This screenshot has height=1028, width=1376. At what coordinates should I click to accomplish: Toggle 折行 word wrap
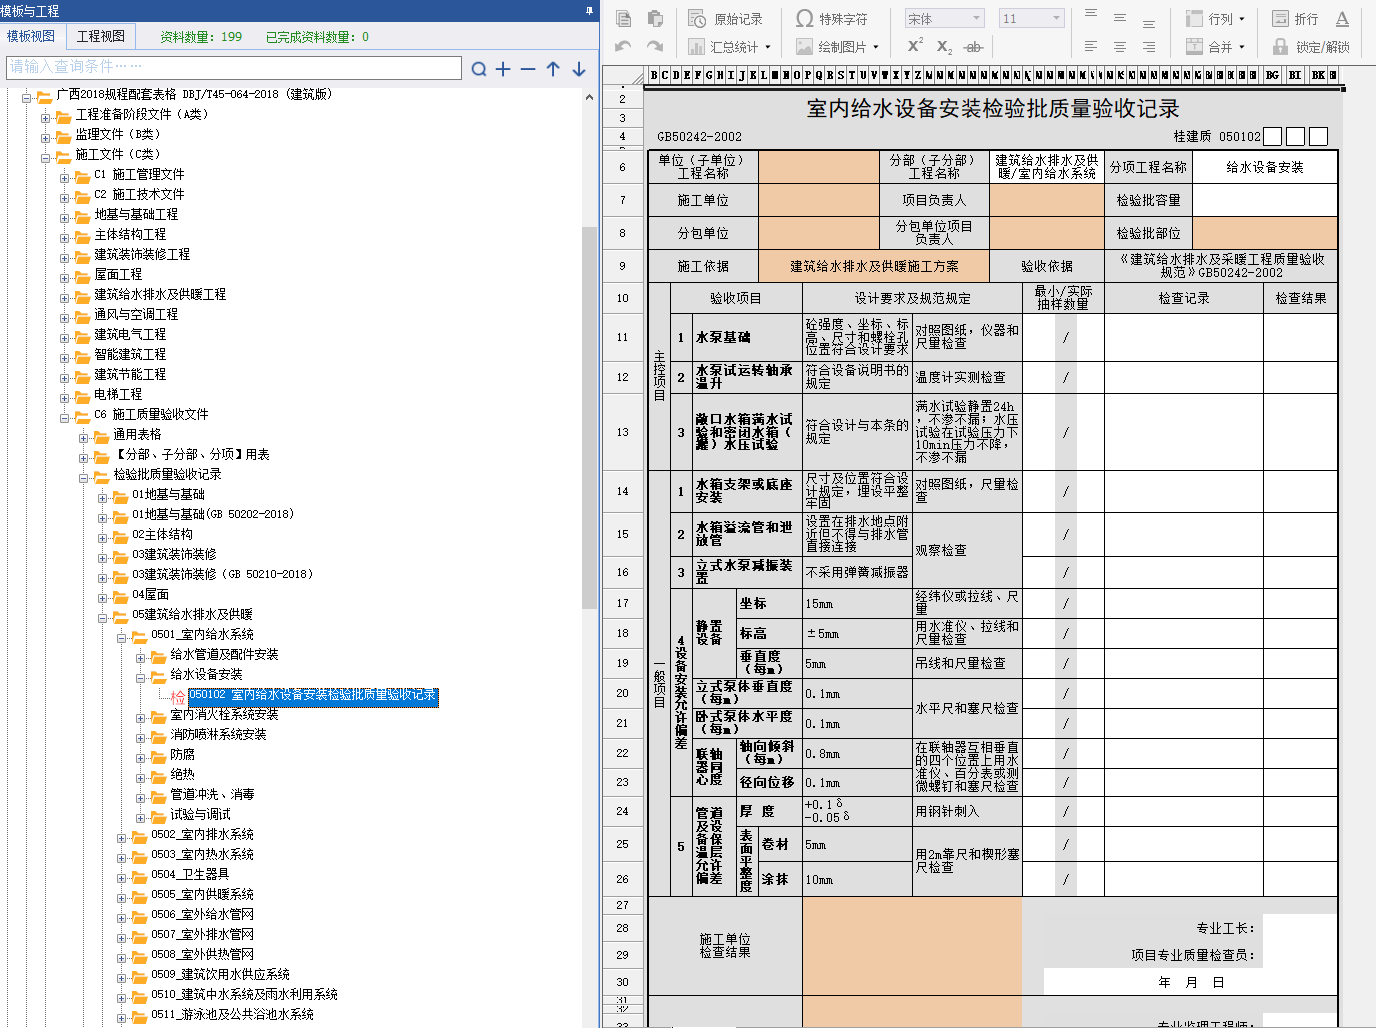(1295, 19)
